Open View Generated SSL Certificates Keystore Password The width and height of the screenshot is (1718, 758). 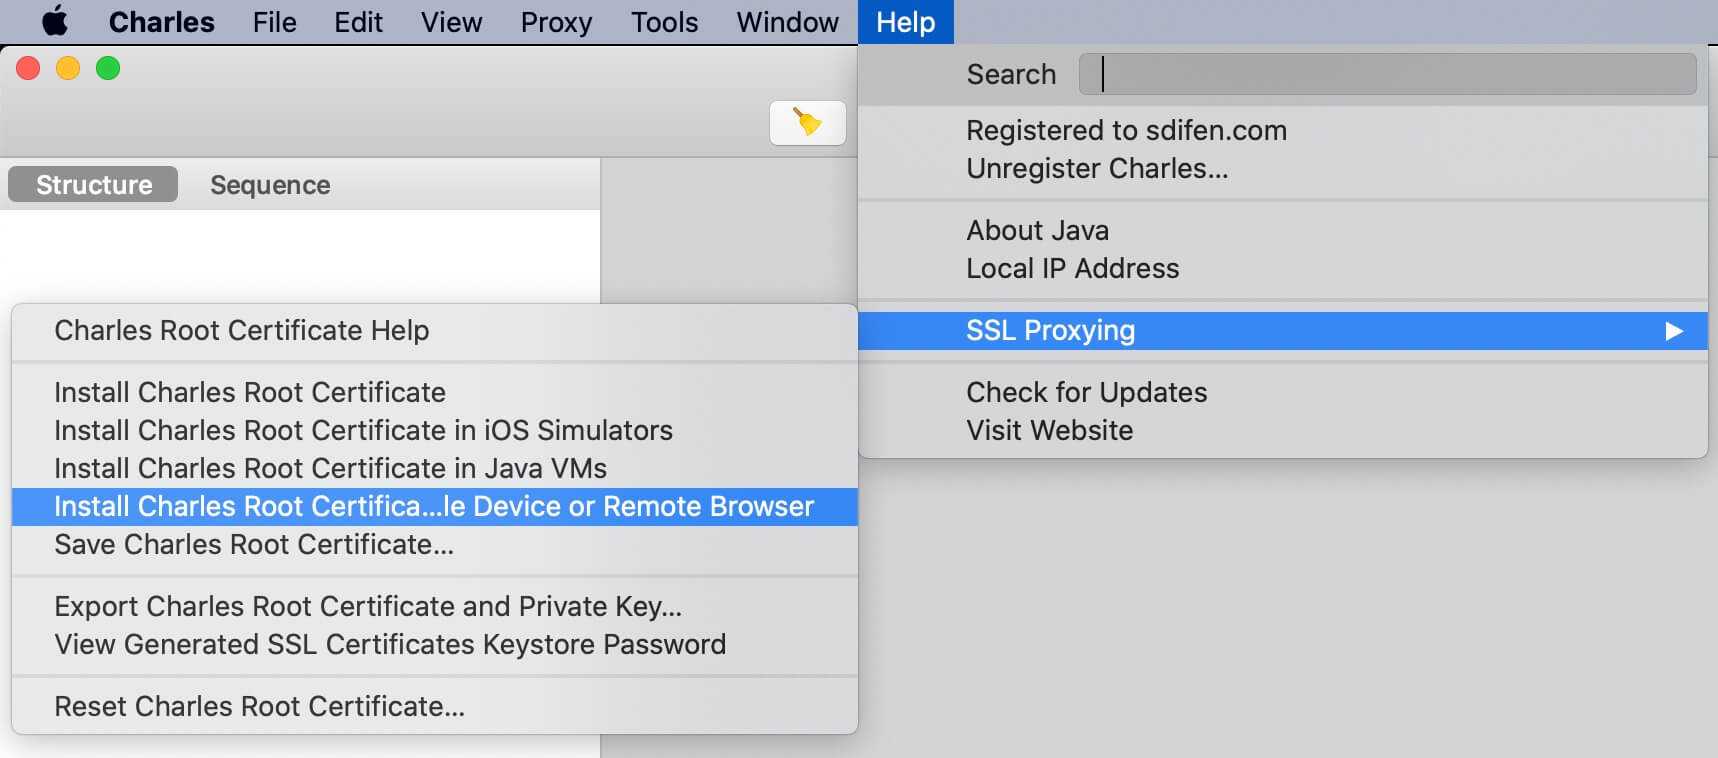pos(390,644)
